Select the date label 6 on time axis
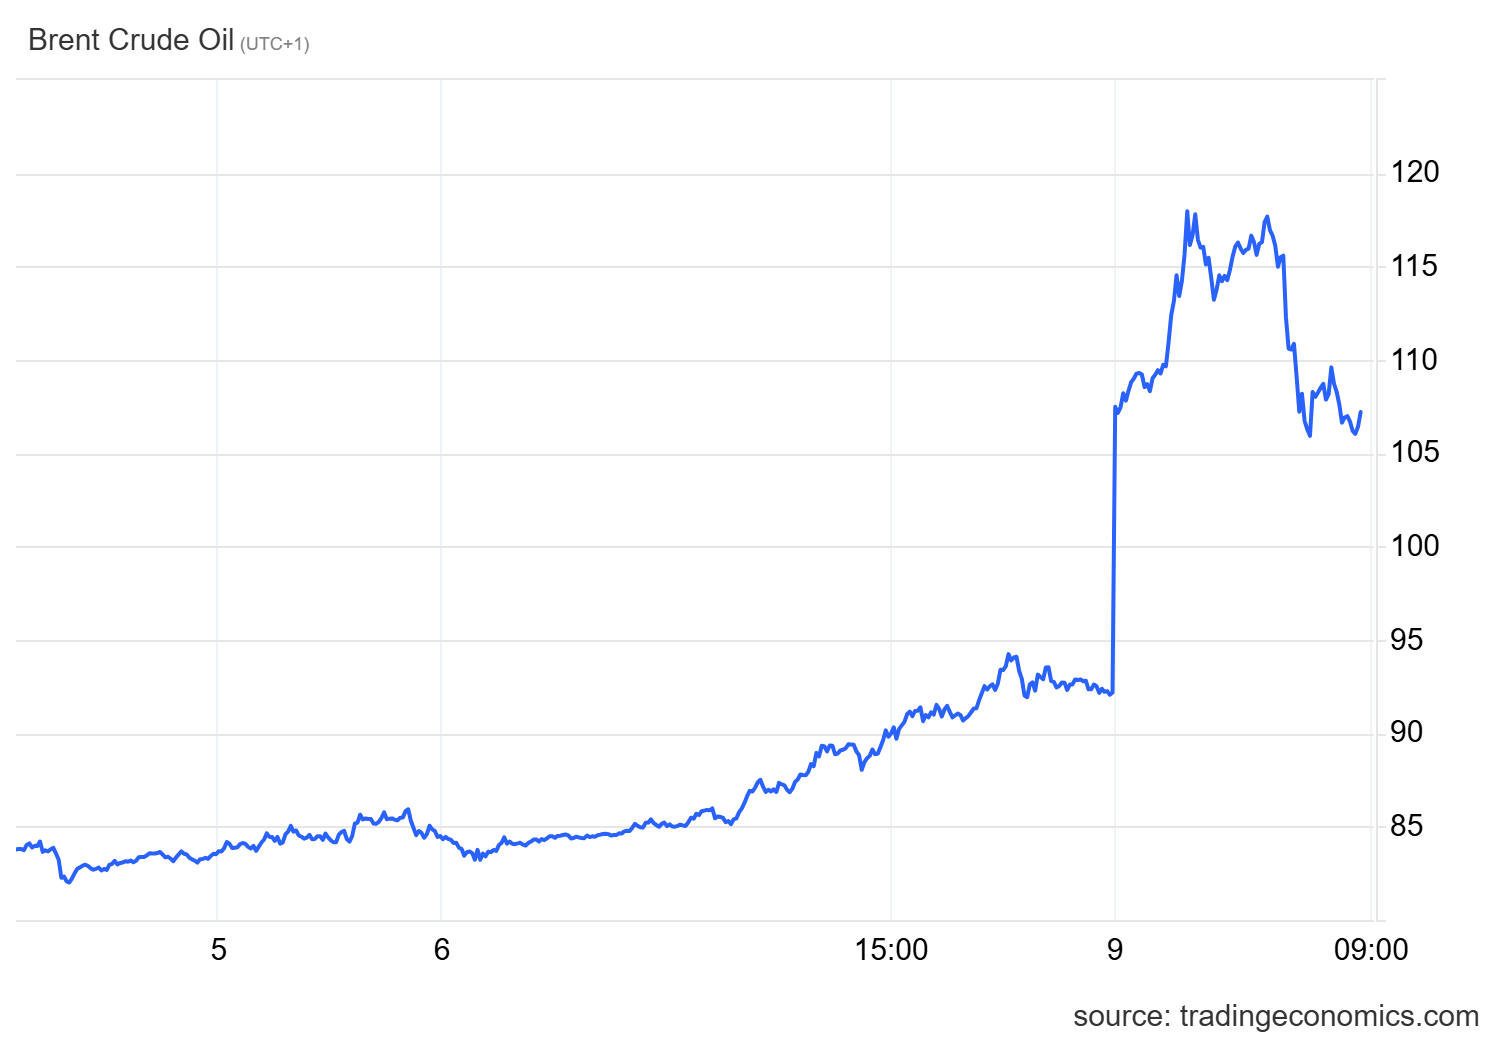The width and height of the screenshot is (1500, 1040). coord(442,950)
